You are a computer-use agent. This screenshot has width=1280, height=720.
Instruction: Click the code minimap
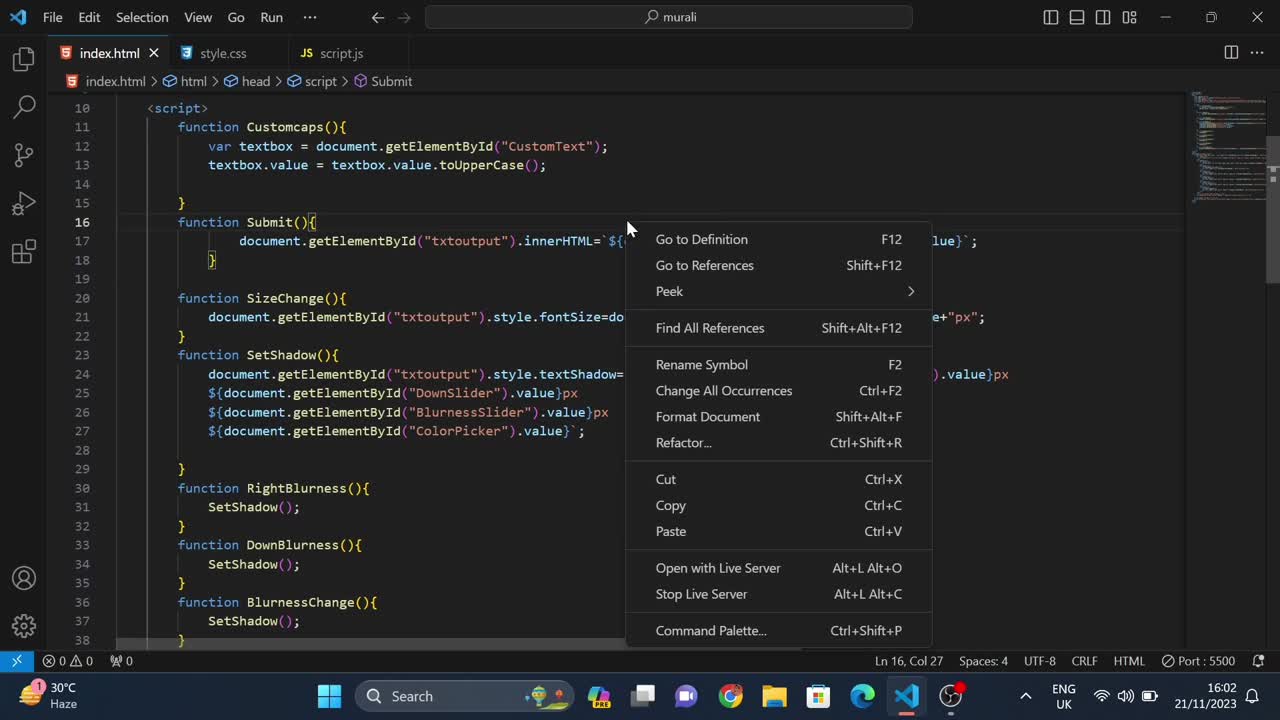tap(1227, 146)
